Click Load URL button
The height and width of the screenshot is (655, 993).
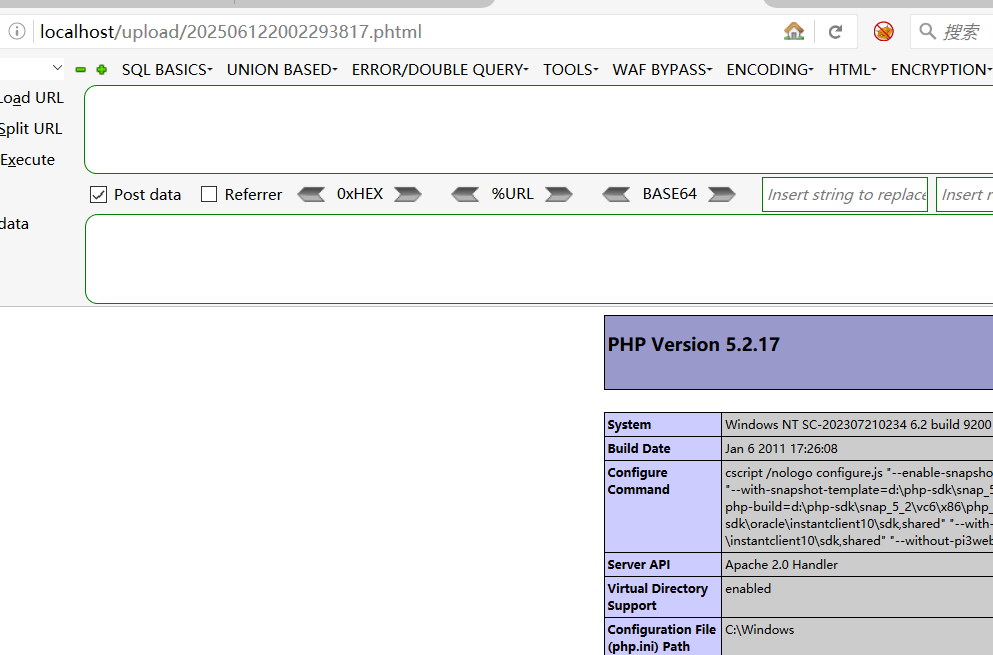[x=32, y=98]
